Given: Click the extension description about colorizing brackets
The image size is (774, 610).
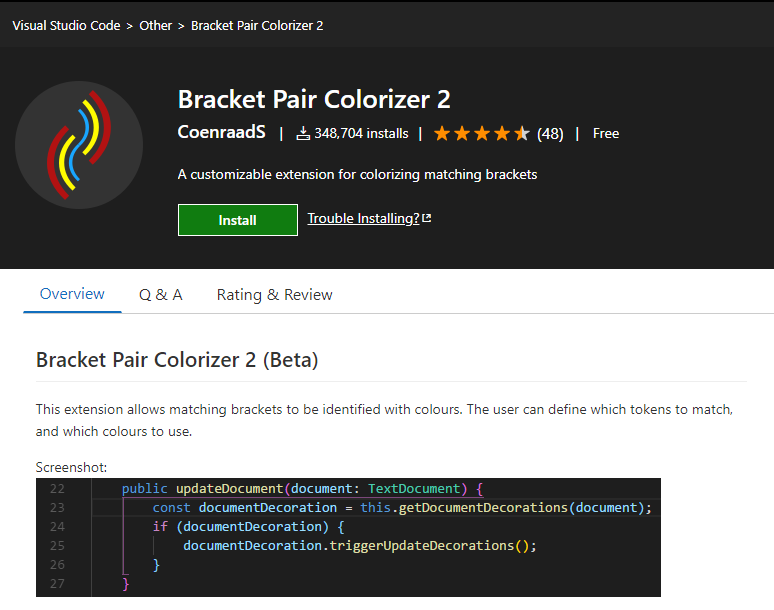Looking at the screenshot, I should [357, 175].
